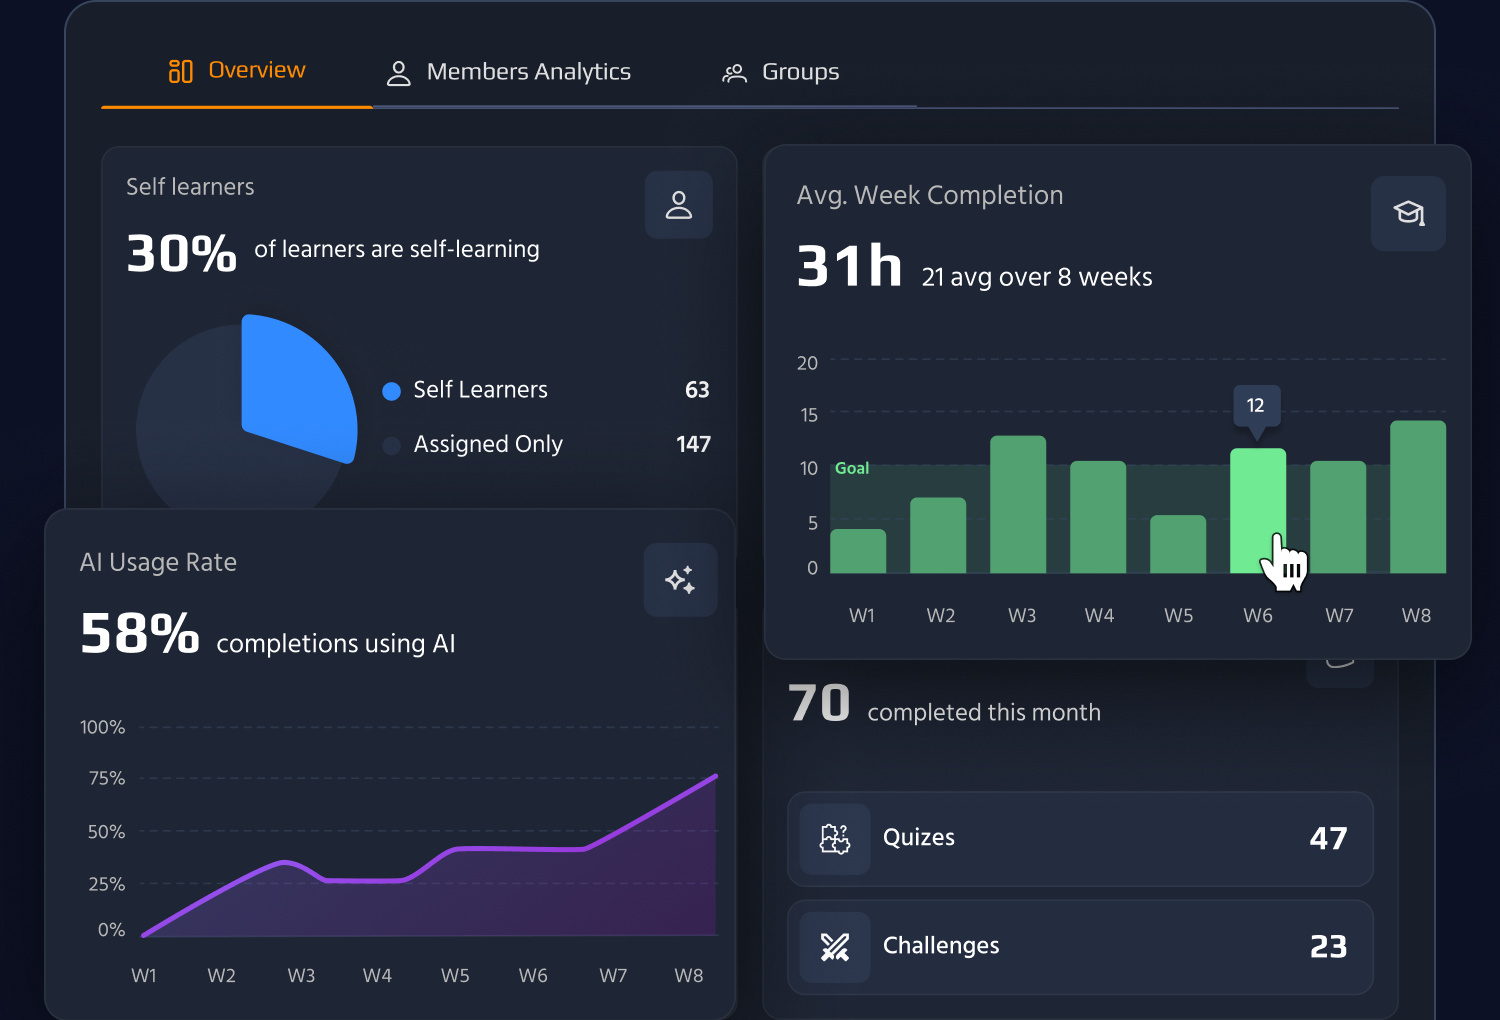1500x1020 pixels.
Task: Open the Challenges row
Action: point(1080,947)
